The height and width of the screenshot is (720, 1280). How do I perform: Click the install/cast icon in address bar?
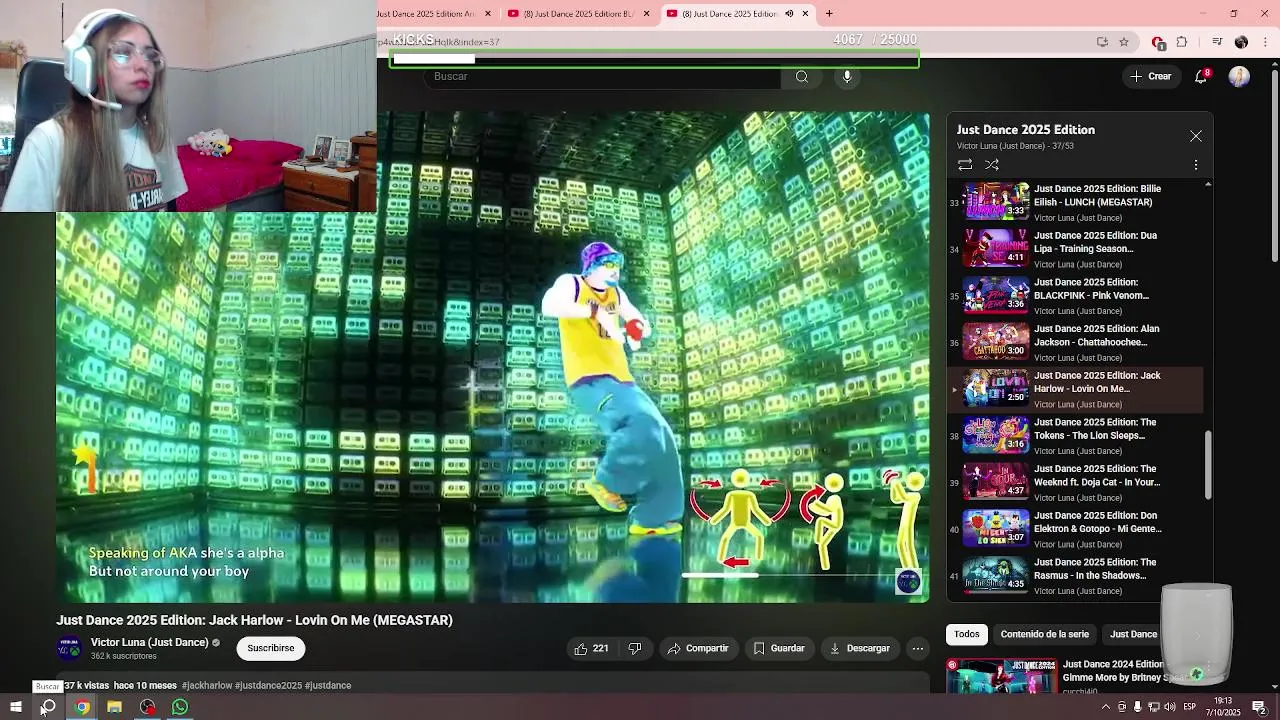point(1102,42)
